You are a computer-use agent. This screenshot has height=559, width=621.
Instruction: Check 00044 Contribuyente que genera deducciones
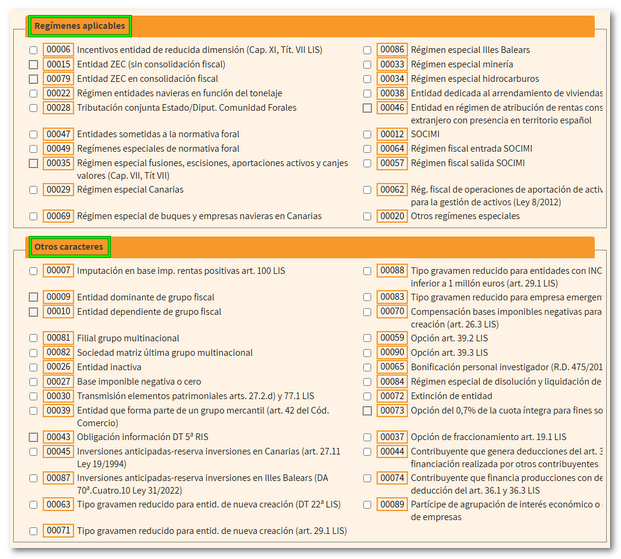point(367,452)
